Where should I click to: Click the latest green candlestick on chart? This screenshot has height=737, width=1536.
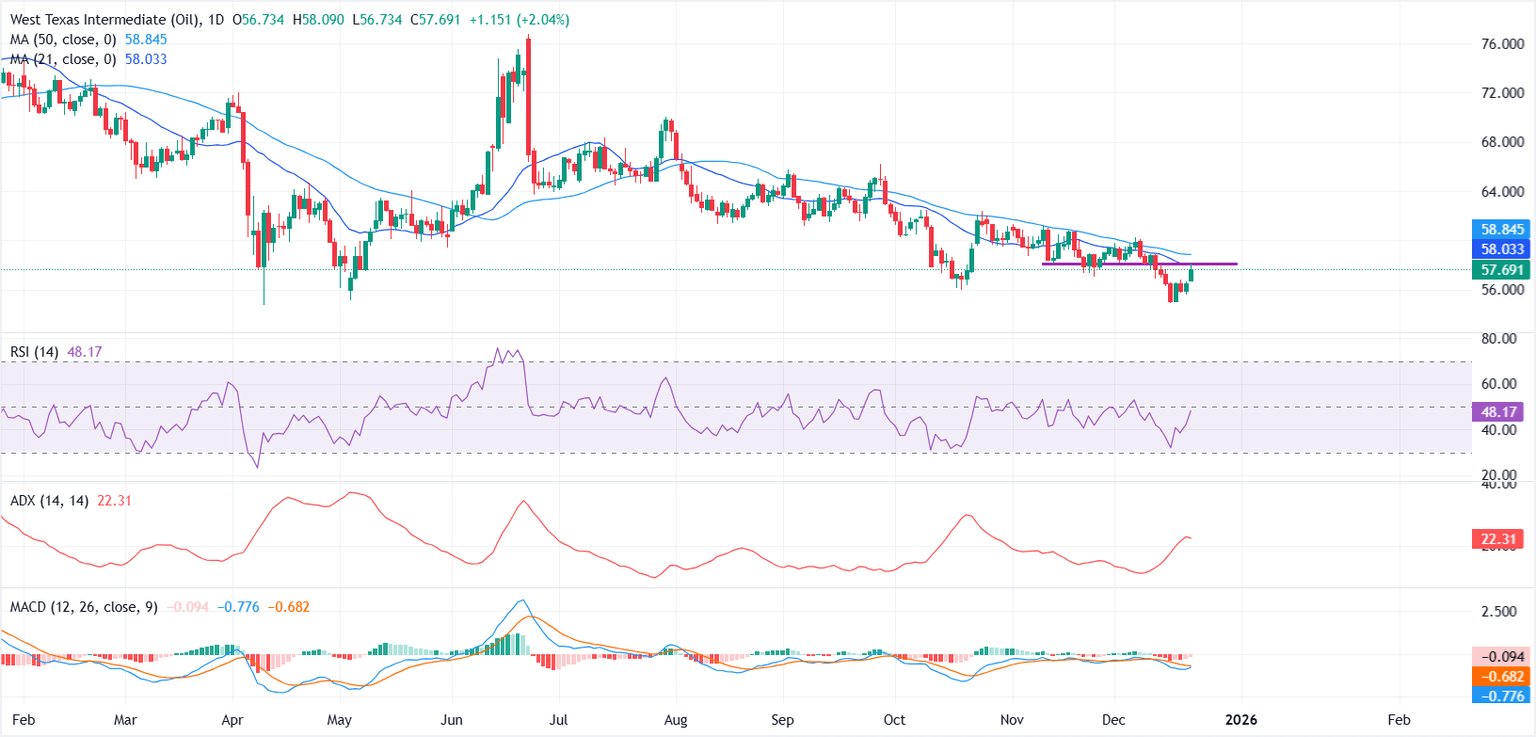click(1192, 274)
